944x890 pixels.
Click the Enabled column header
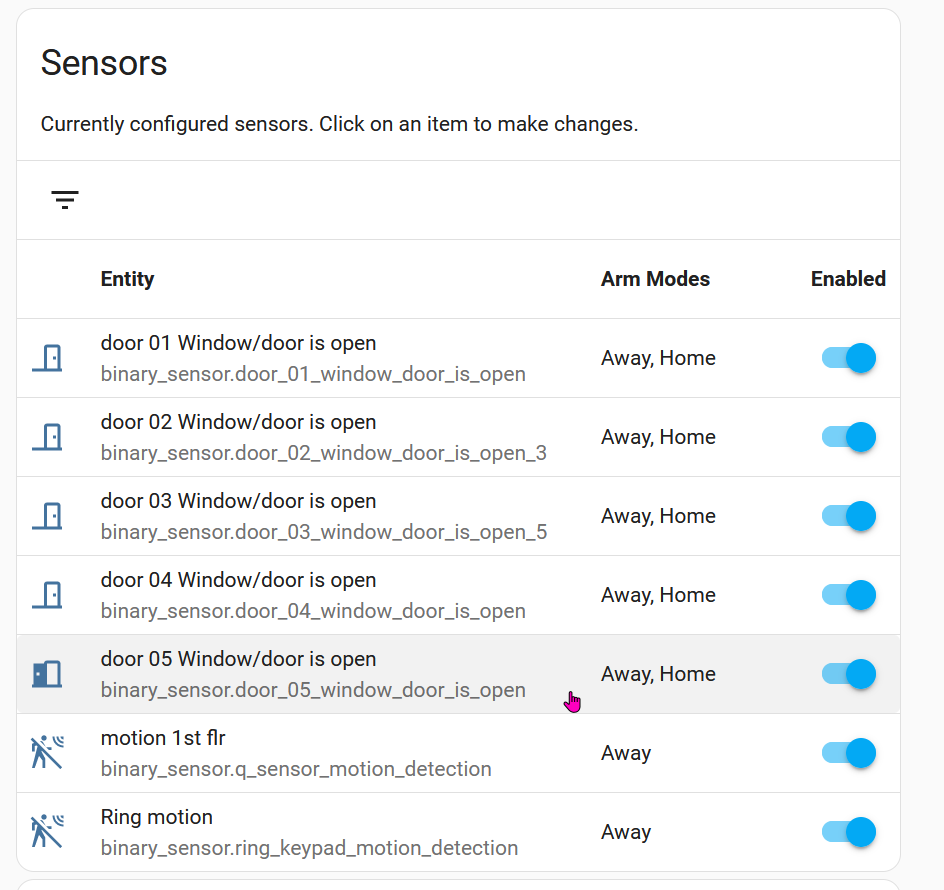click(848, 279)
